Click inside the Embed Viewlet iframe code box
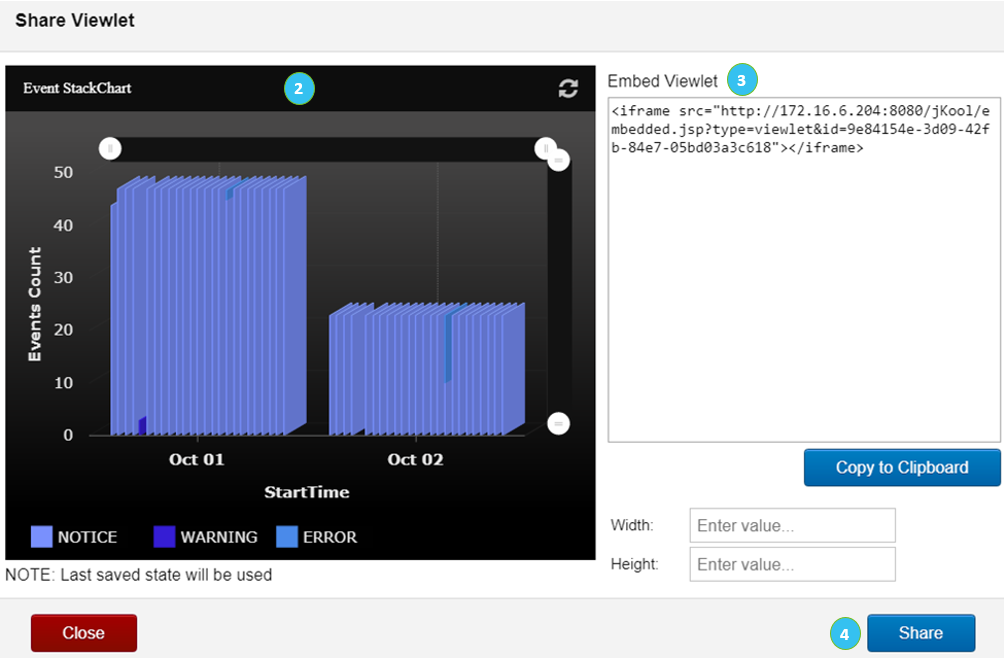Viewport: 1004px width, 660px height. click(x=804, y=270)
